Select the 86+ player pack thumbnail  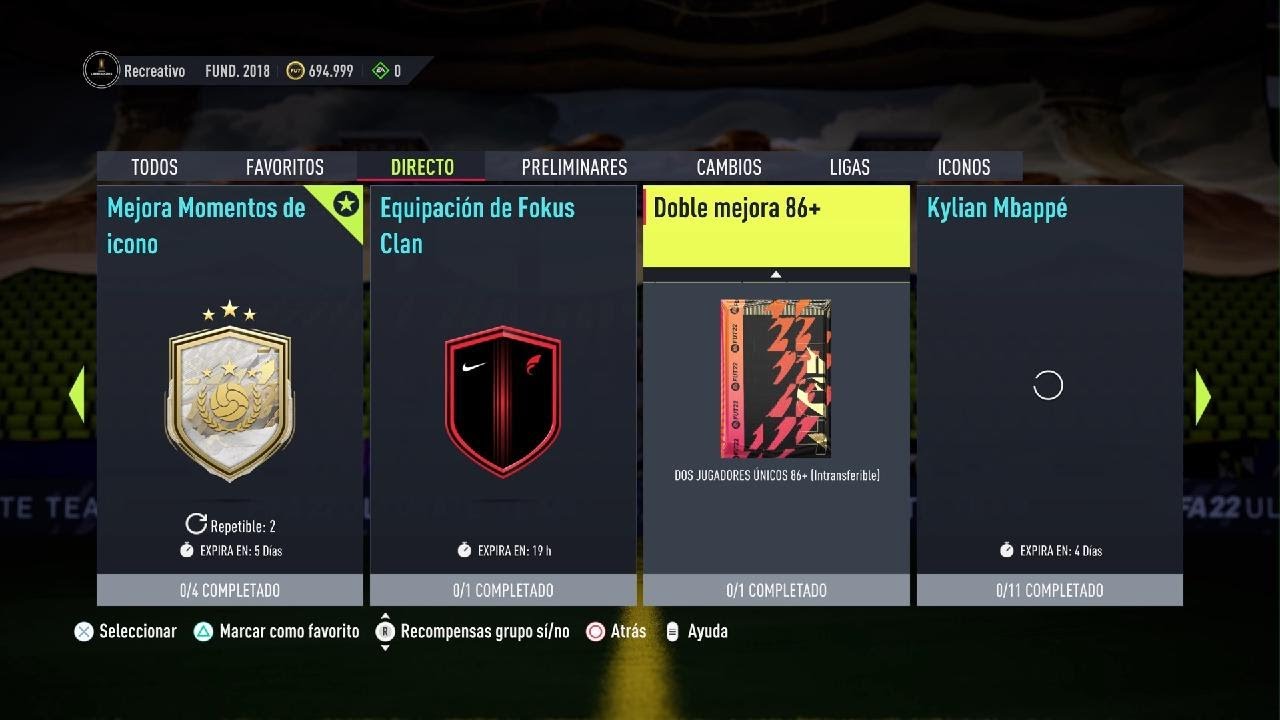776,378
